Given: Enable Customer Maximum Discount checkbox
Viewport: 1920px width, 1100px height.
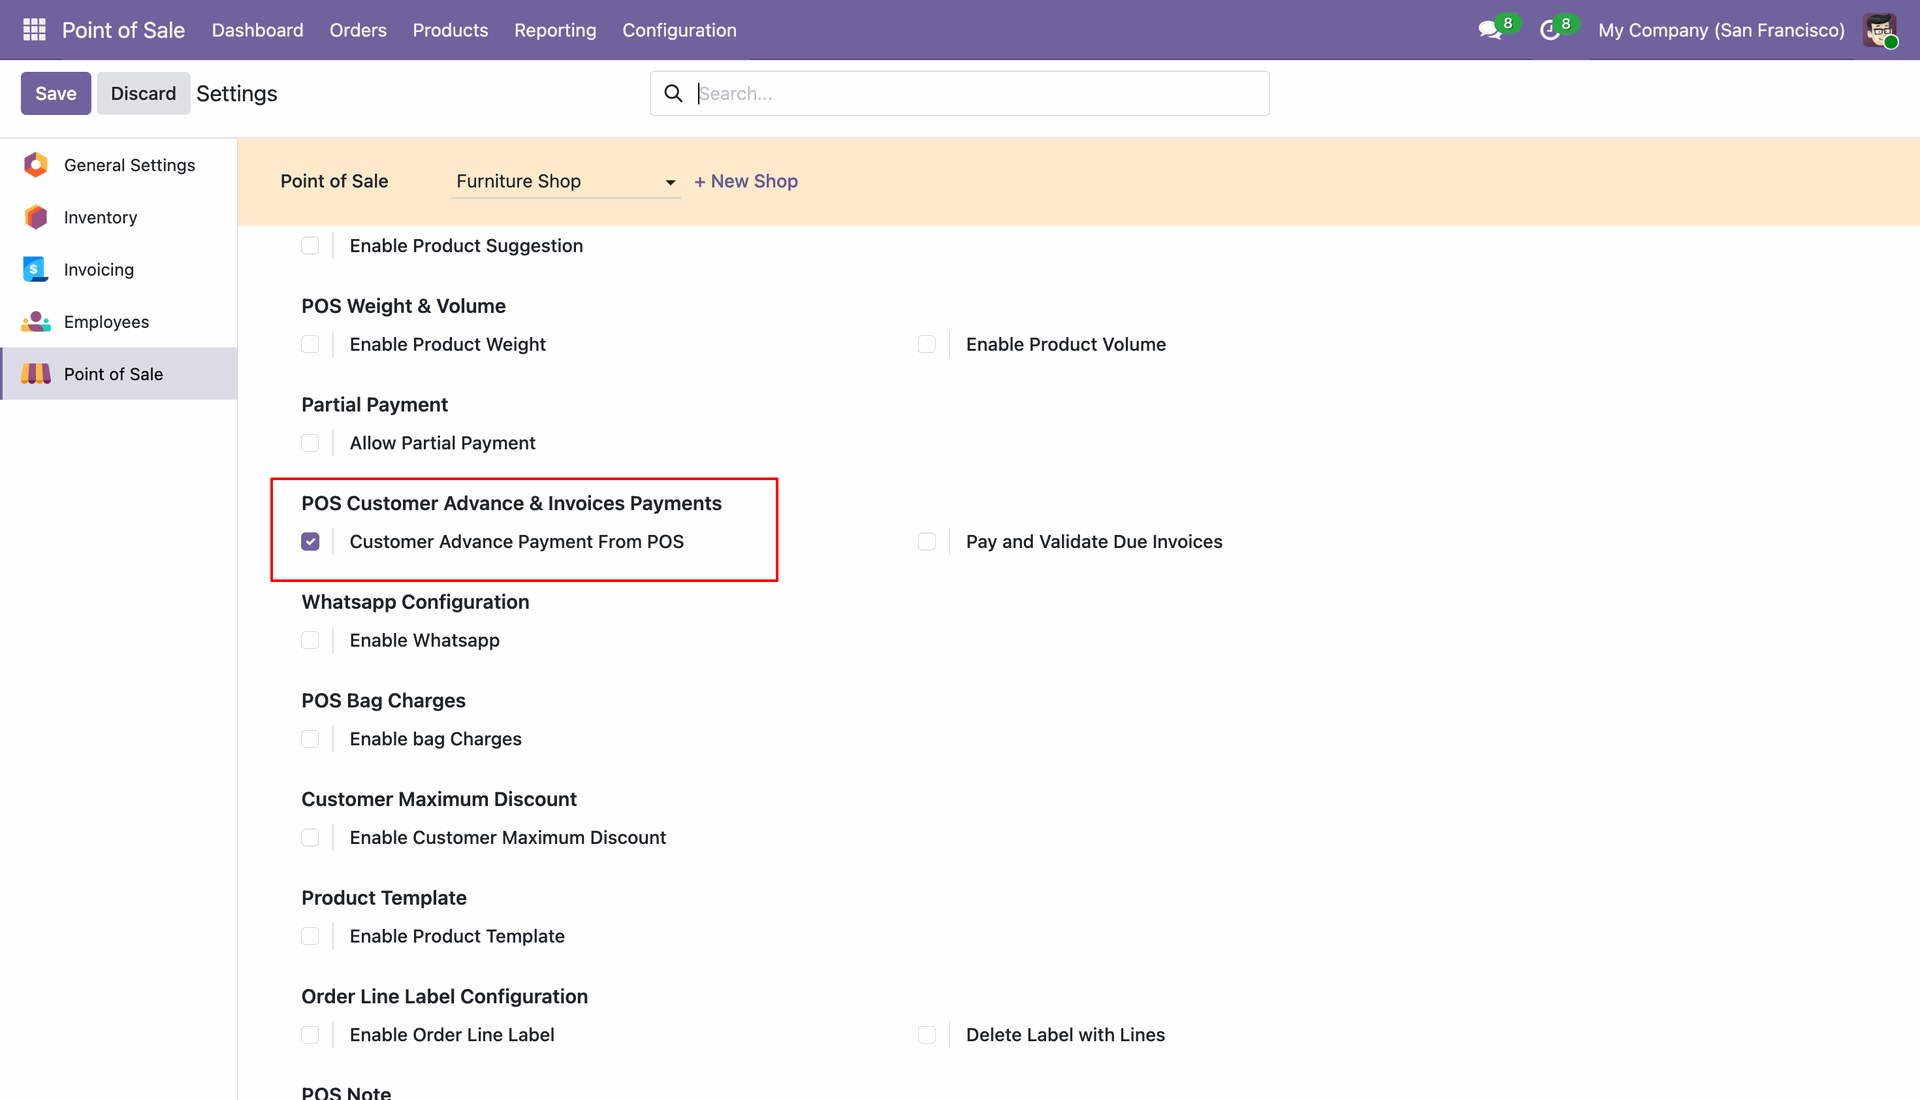Looking at the screenshot, I should 310,837.
